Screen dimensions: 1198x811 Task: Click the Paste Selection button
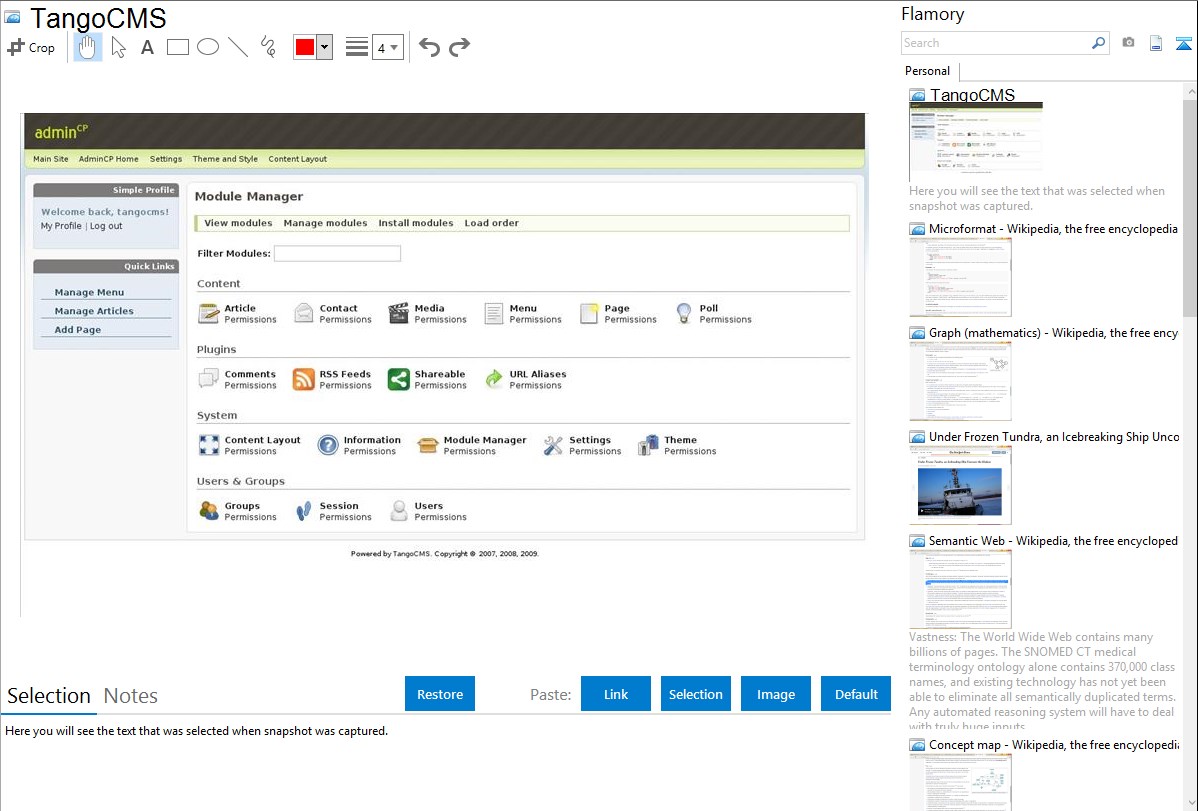[x=696, y=694]
